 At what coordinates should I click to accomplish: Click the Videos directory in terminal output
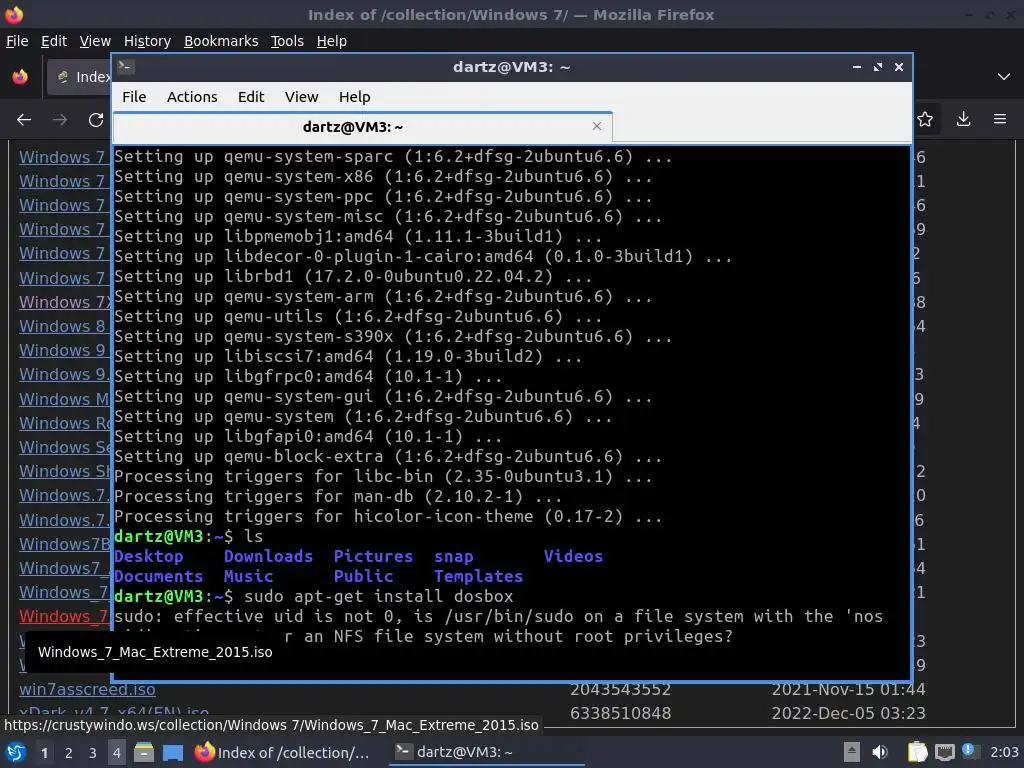pyautogui.click(x=573, y=556)
